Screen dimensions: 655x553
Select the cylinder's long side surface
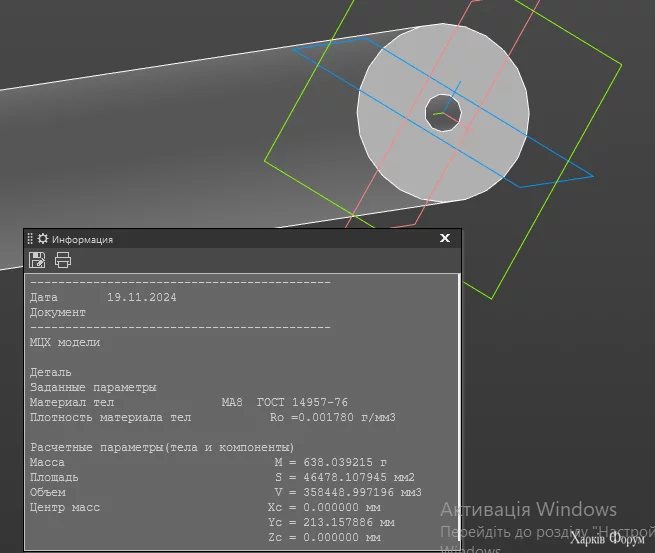(150, 150)
